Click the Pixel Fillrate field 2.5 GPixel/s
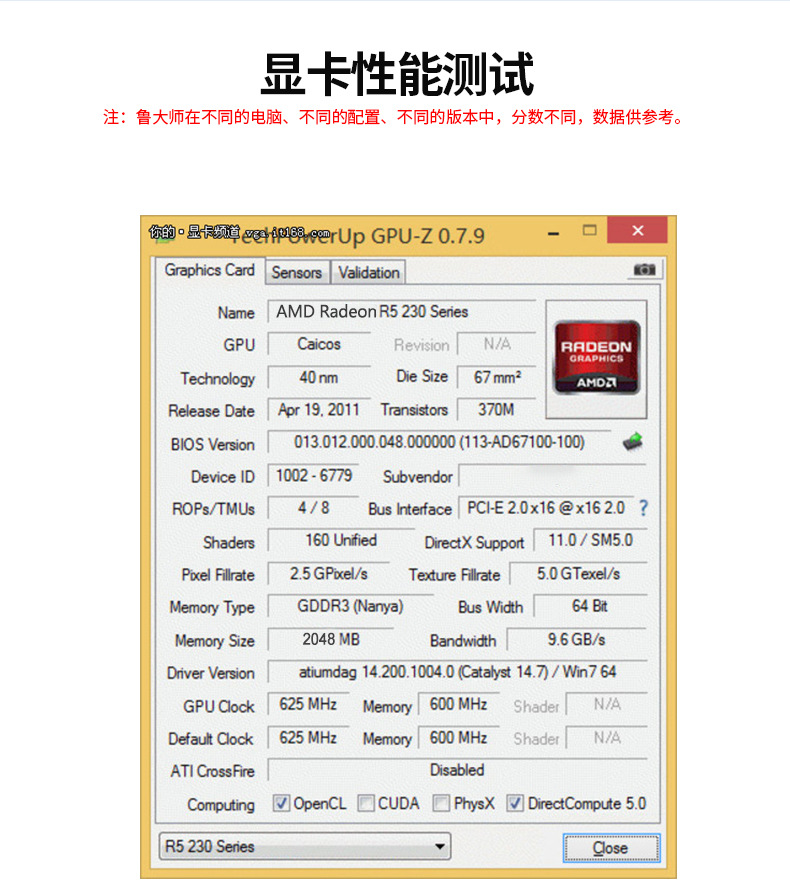Image resolution: width=790 pixels, height=895 pixels. (329, 574)
